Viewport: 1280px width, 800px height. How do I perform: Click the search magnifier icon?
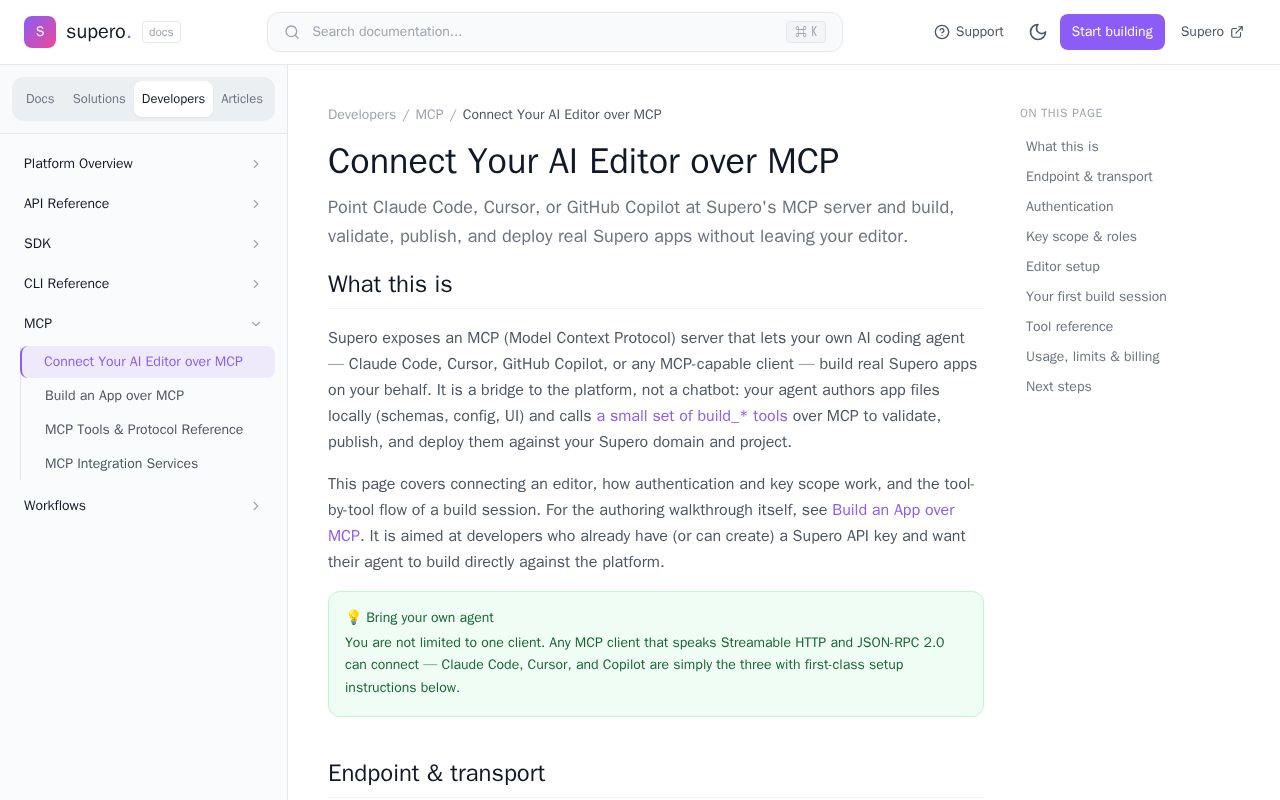click(x=292, y=32)
